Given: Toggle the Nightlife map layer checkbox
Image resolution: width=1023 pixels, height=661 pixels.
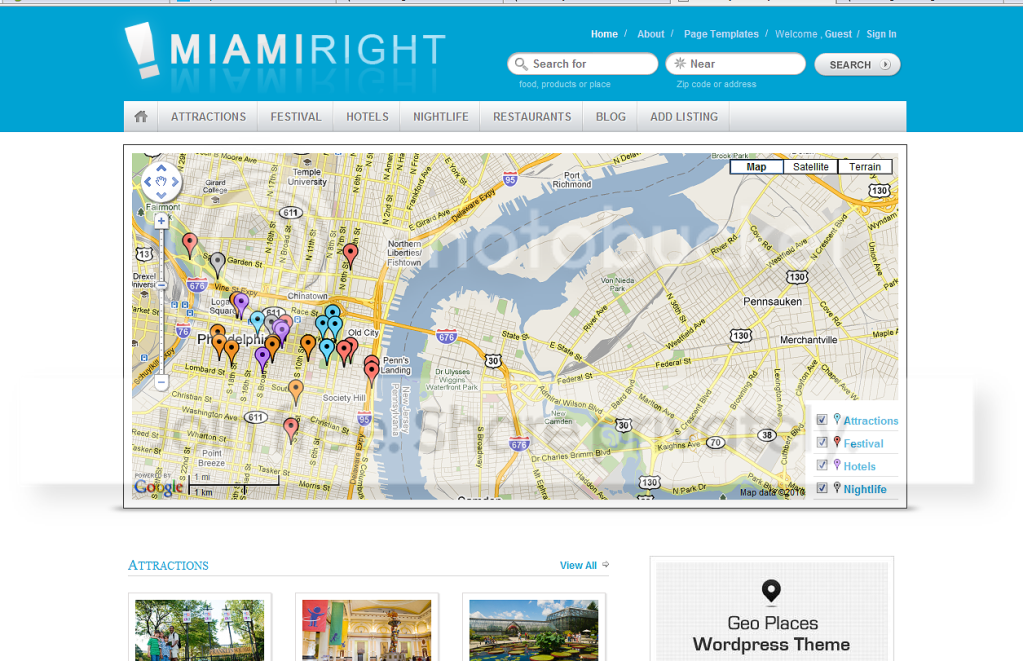Looking at the screenshot, I should 822,488.
